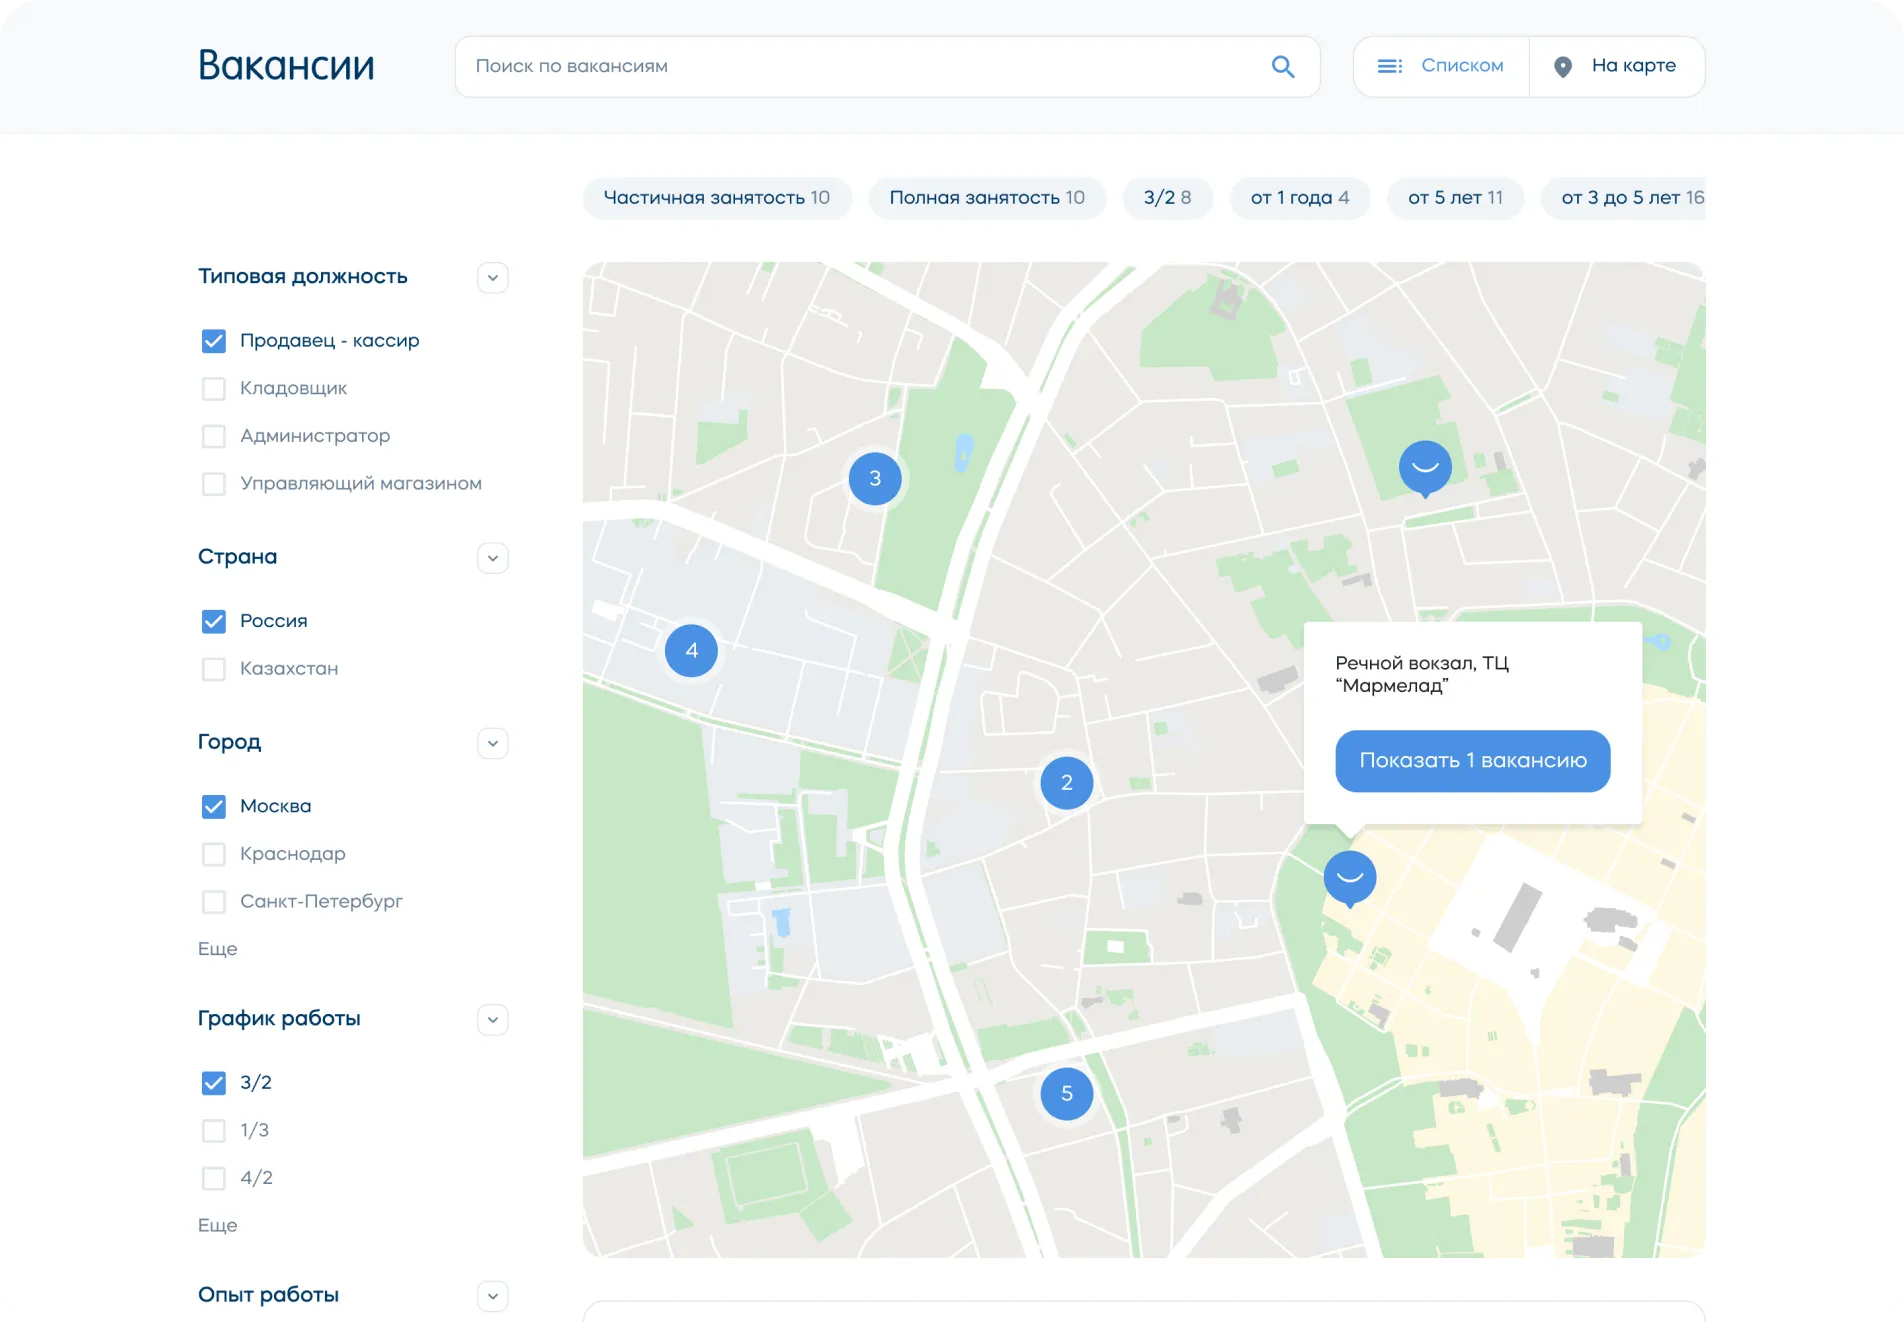Select the Частичная занятость 10 filter chip
Screen dimensions: 1904x1322
(x=717, y=198)
